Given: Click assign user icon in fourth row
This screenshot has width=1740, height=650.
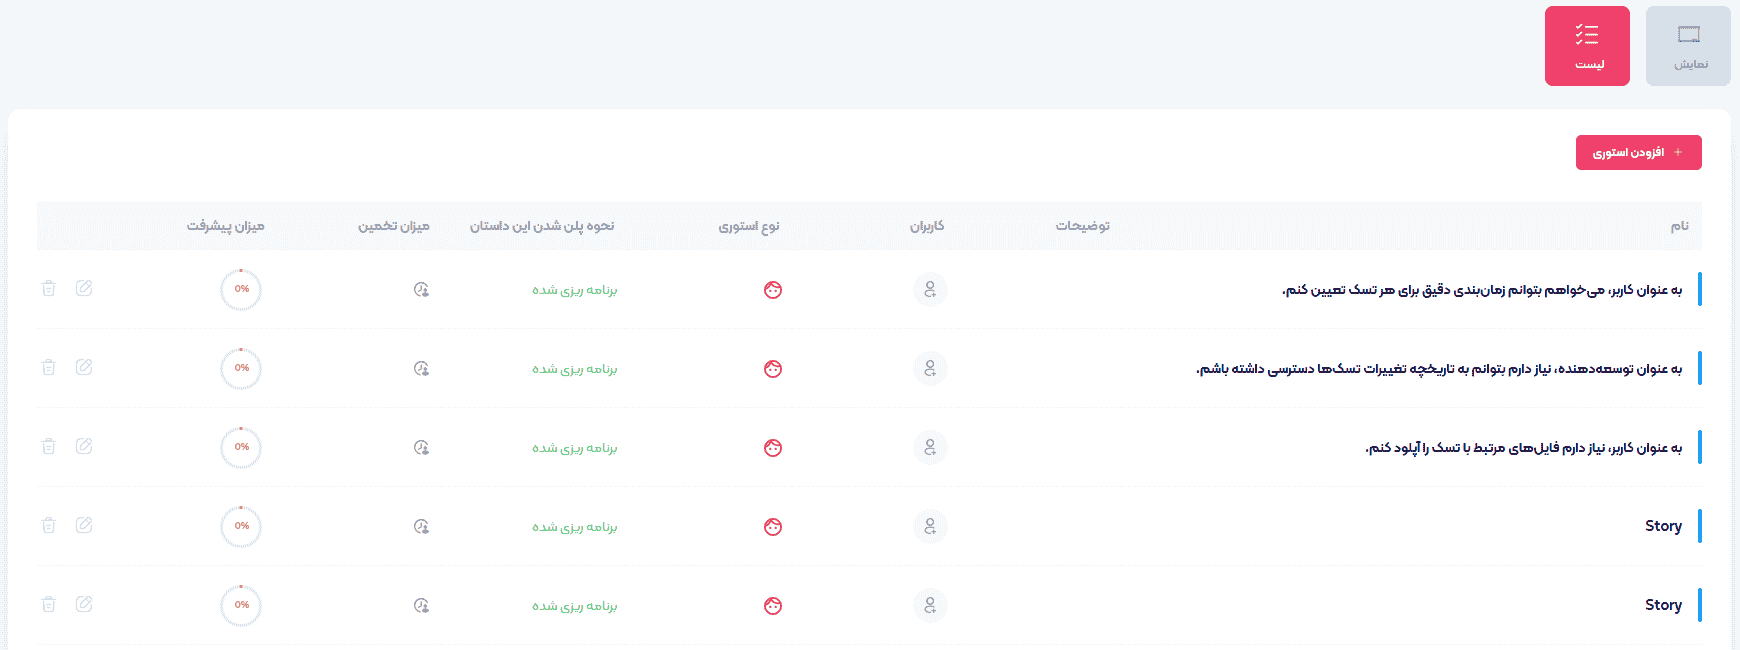Looking at the screenshot, I should tap(930, 526).
